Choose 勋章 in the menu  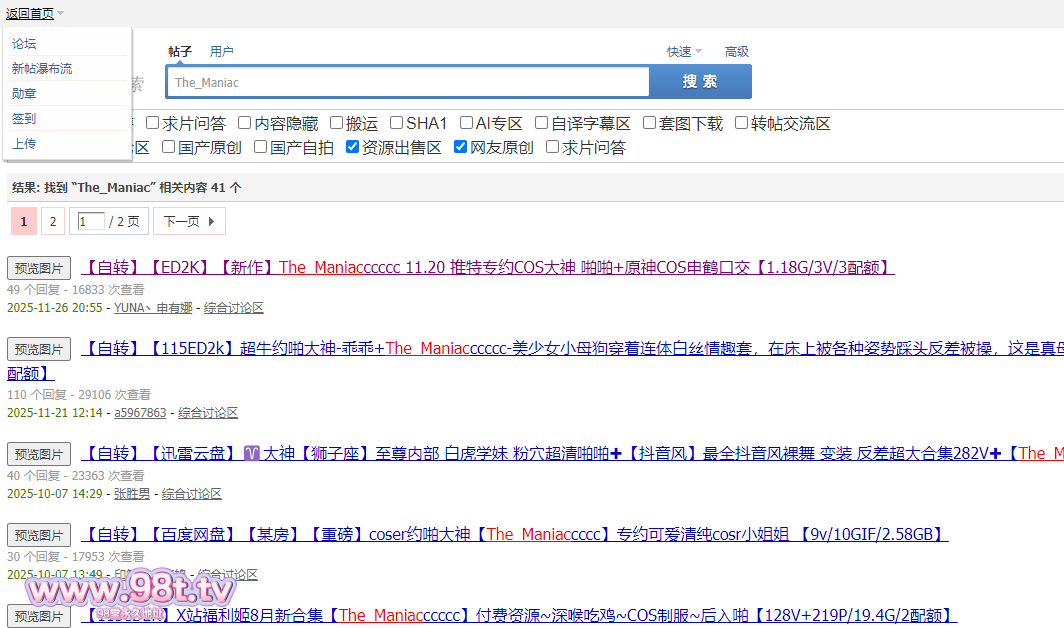(24, 94)
